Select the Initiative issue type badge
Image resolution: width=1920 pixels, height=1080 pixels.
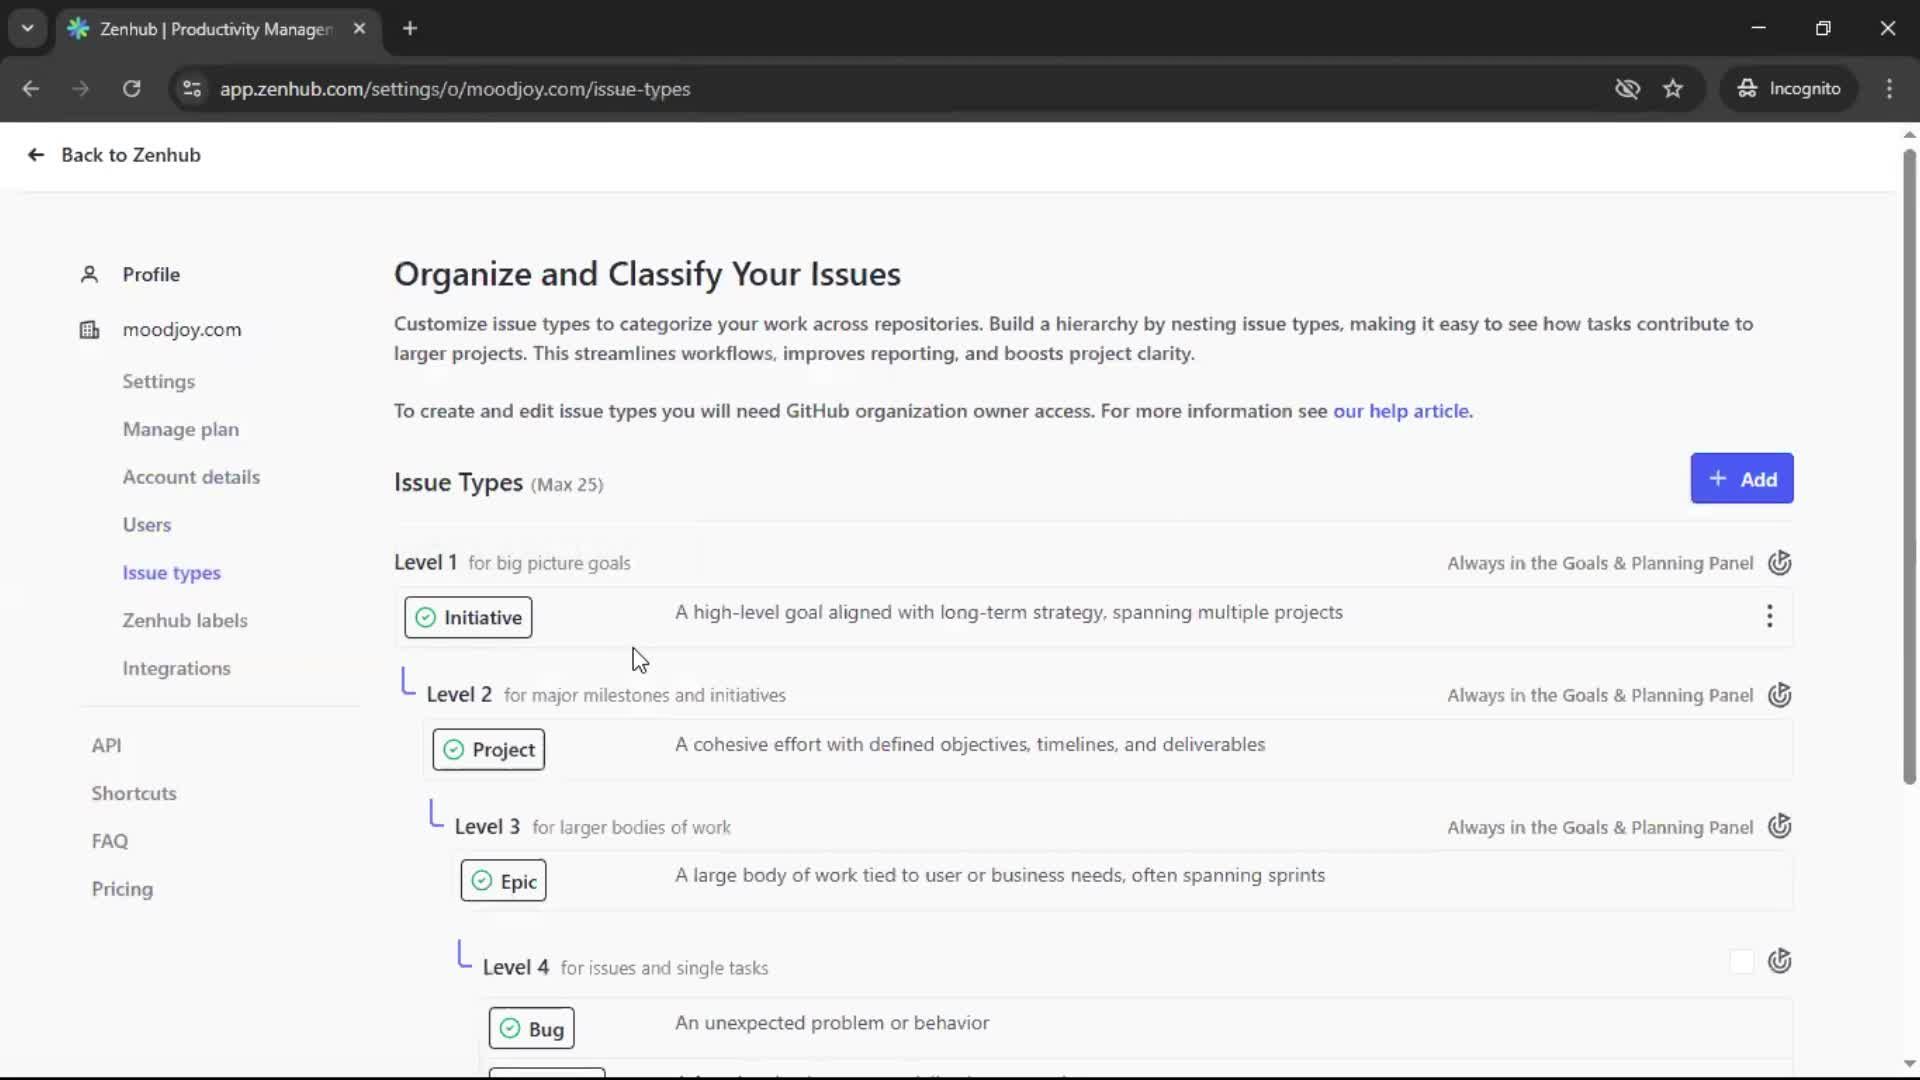(x=468, y=618)
